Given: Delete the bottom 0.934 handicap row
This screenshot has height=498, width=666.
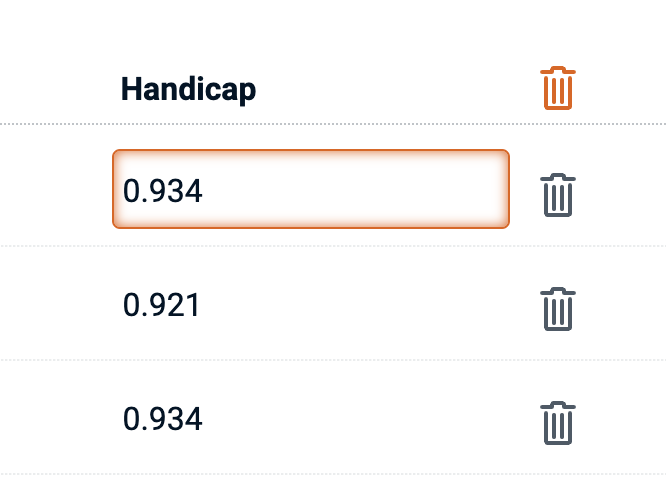Looking at the screenshot, I should pyautogui.click(x=558, y=422).
